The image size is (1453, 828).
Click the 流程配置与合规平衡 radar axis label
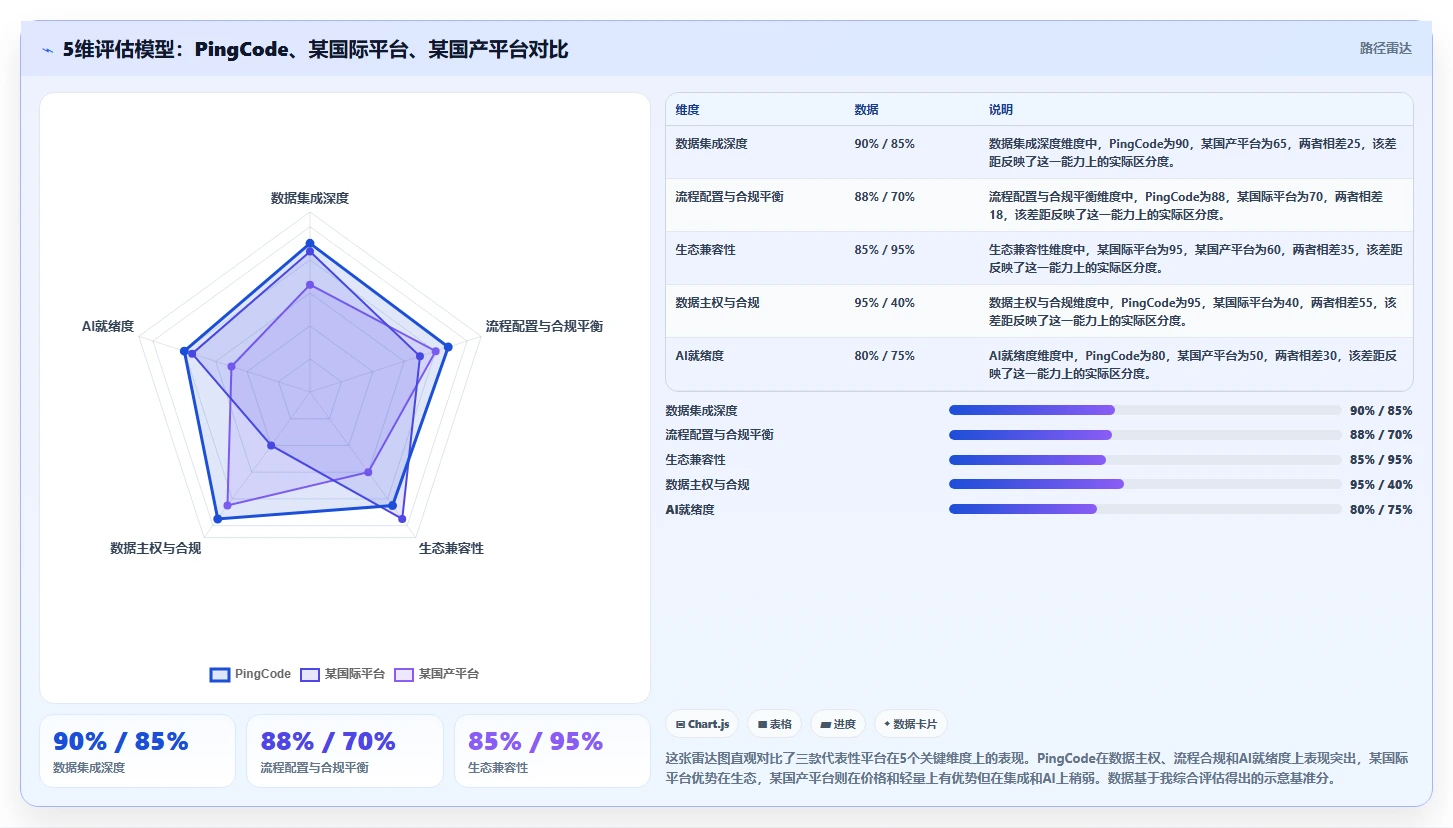pyautogui.click(x=544, y=327)
